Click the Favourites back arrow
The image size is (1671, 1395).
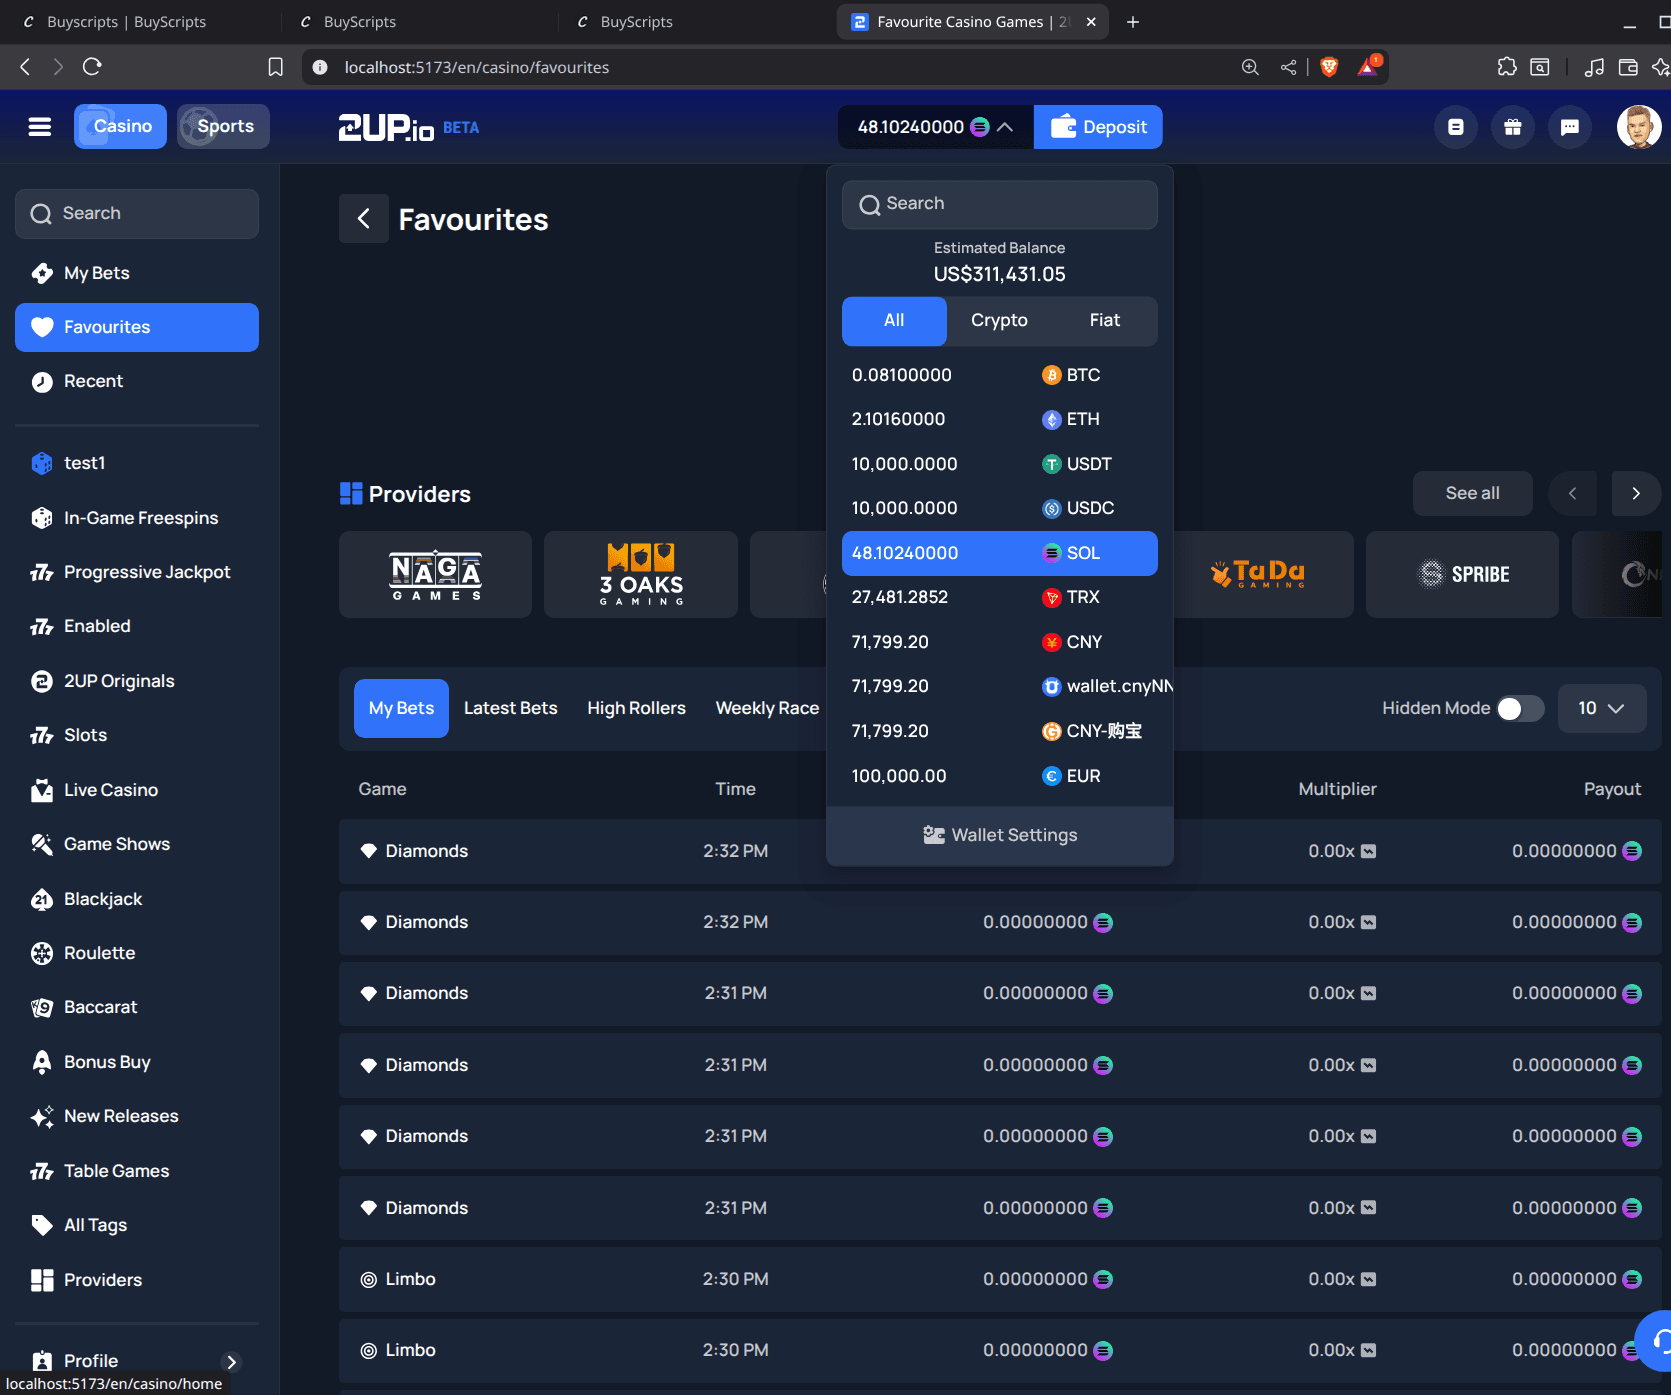point(364,219)
